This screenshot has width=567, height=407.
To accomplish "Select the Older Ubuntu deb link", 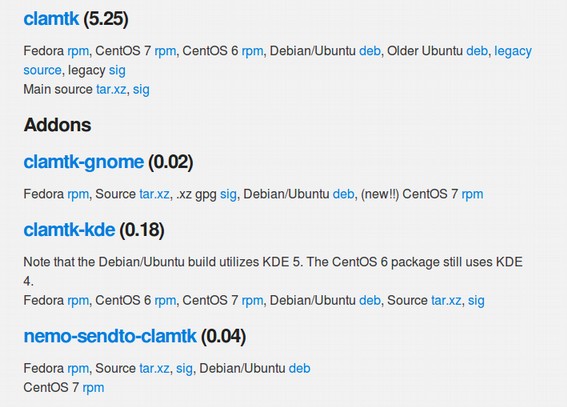I will pos(477,51).
